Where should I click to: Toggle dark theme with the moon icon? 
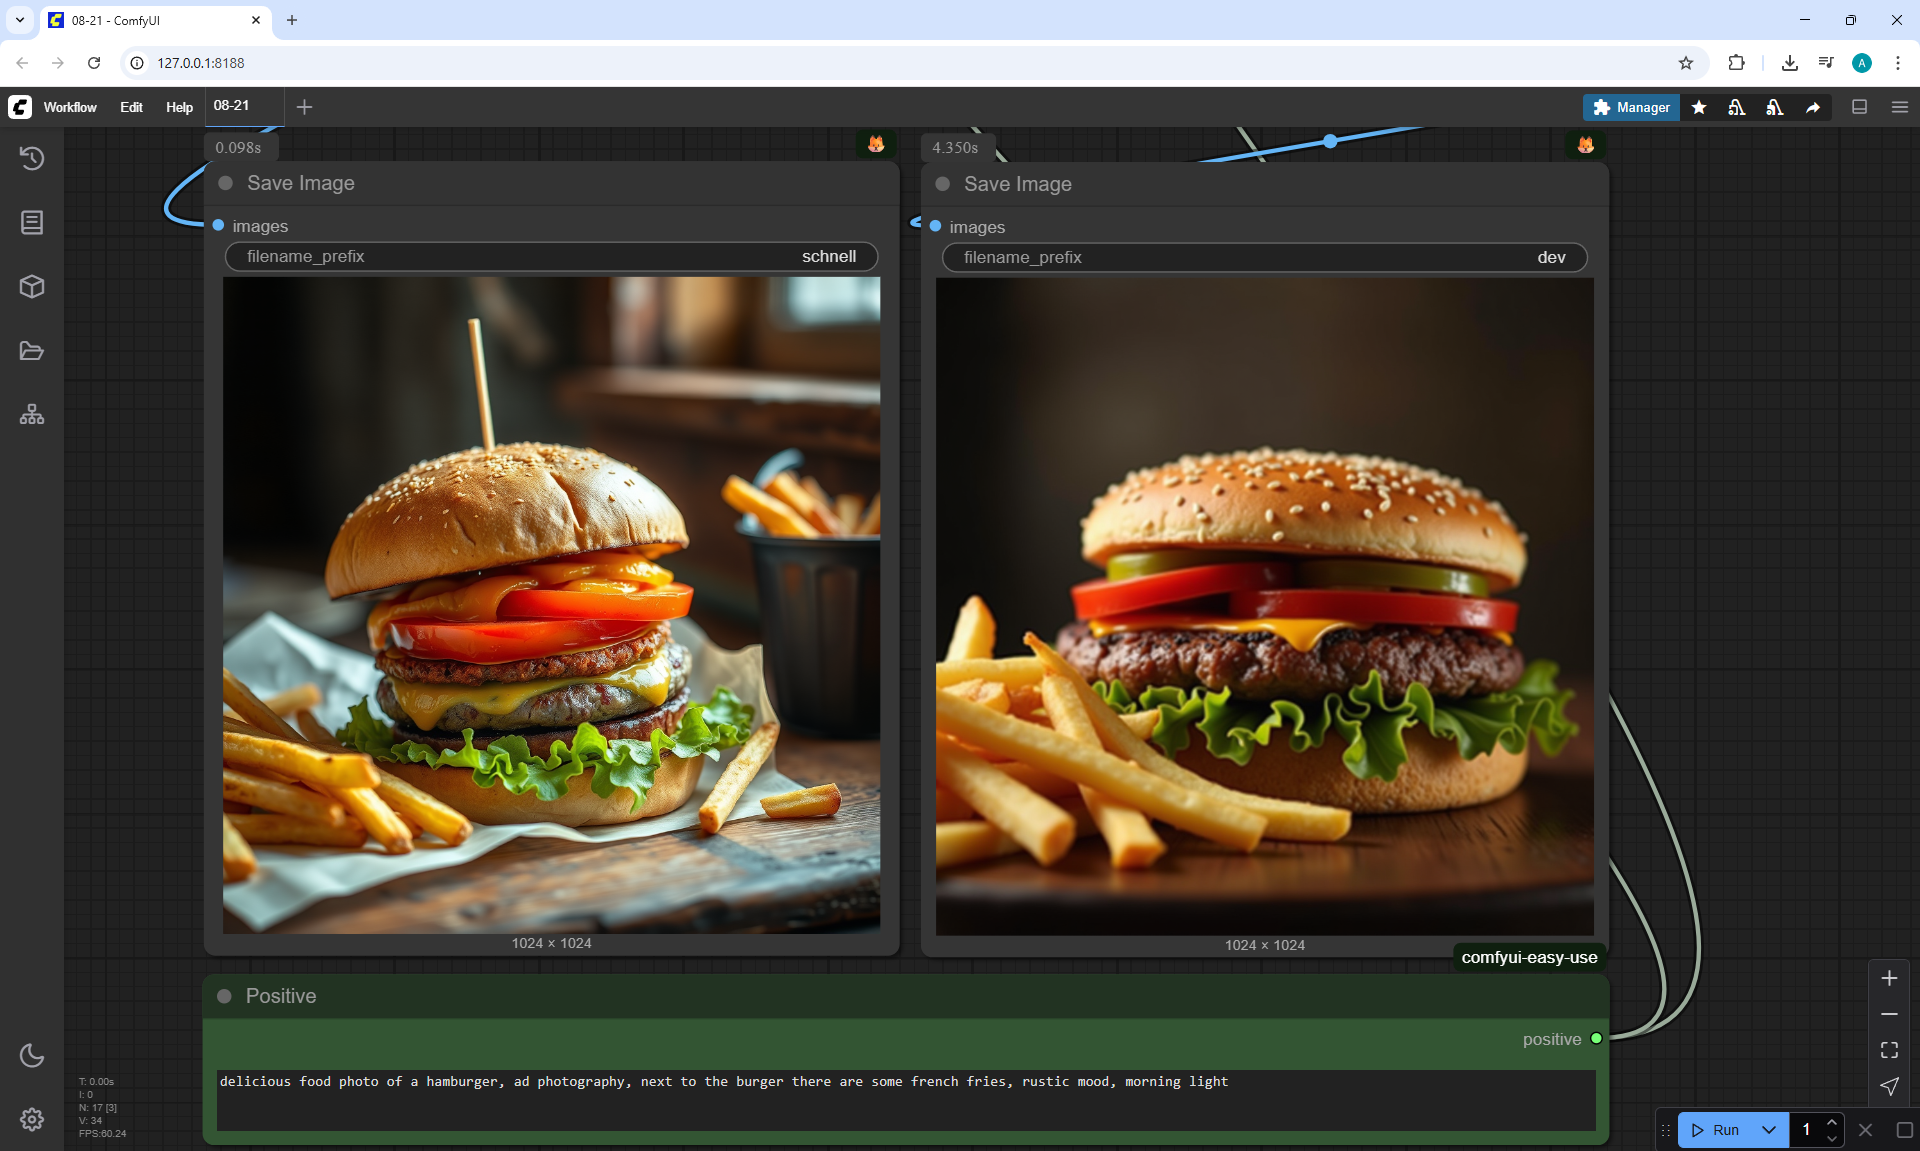pyautogui.click(x=32, y=1055)
